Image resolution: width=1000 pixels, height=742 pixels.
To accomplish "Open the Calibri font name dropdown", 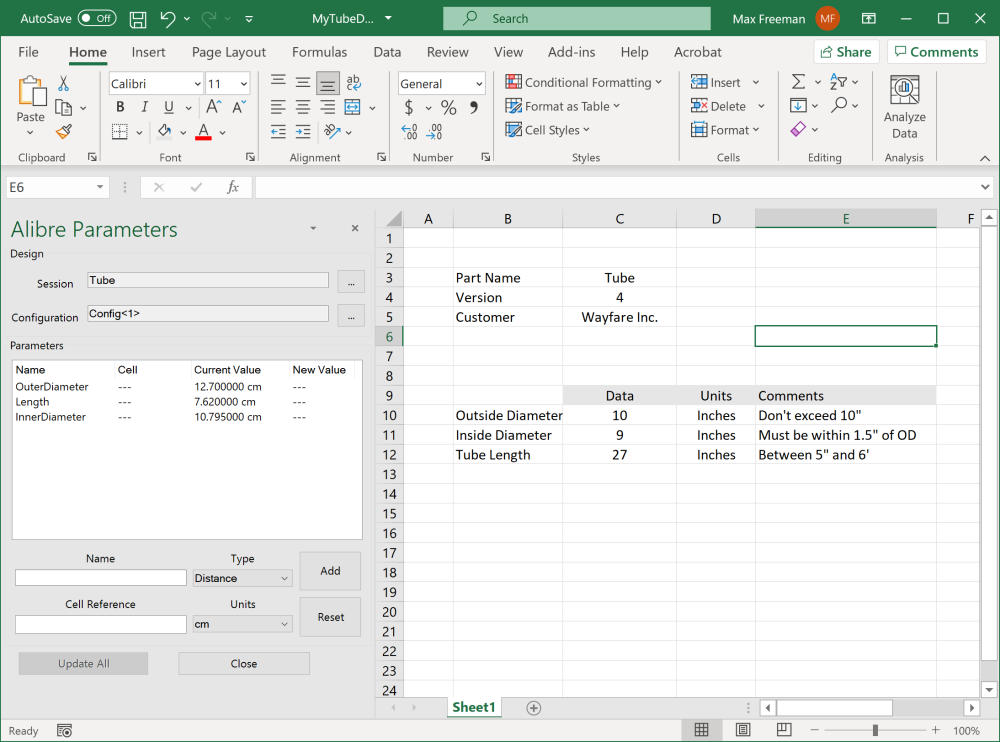I will [x=198, y=84].
